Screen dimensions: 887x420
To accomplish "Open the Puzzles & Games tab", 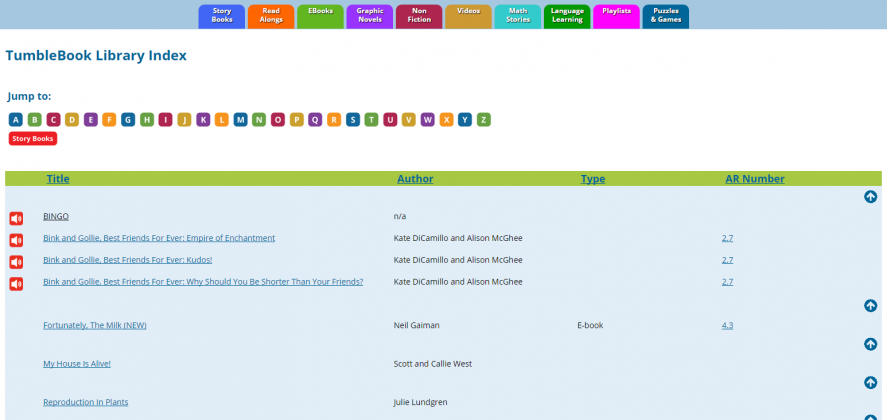I will point(665,15).
